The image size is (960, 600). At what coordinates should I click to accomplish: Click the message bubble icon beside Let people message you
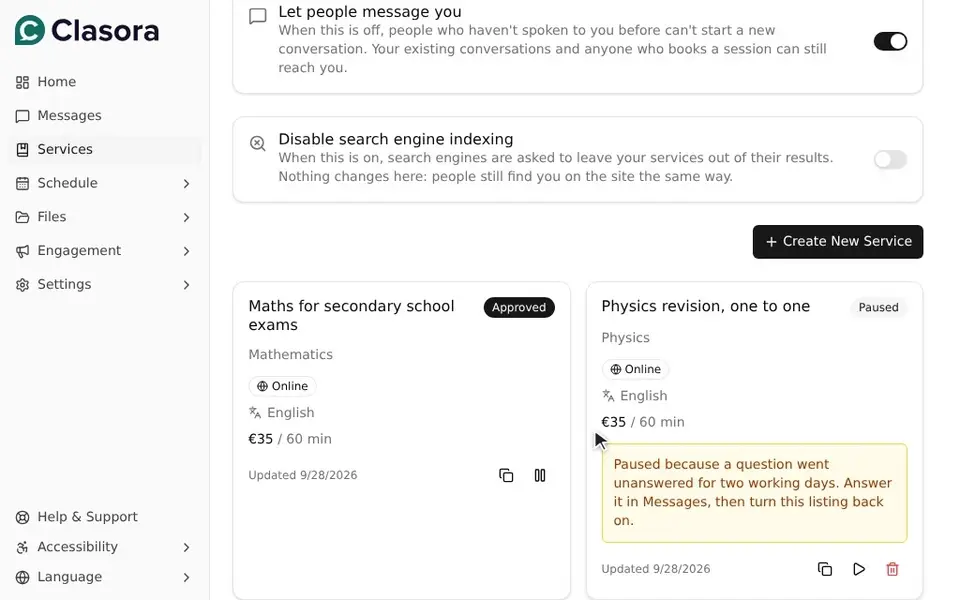coord(258,16)
